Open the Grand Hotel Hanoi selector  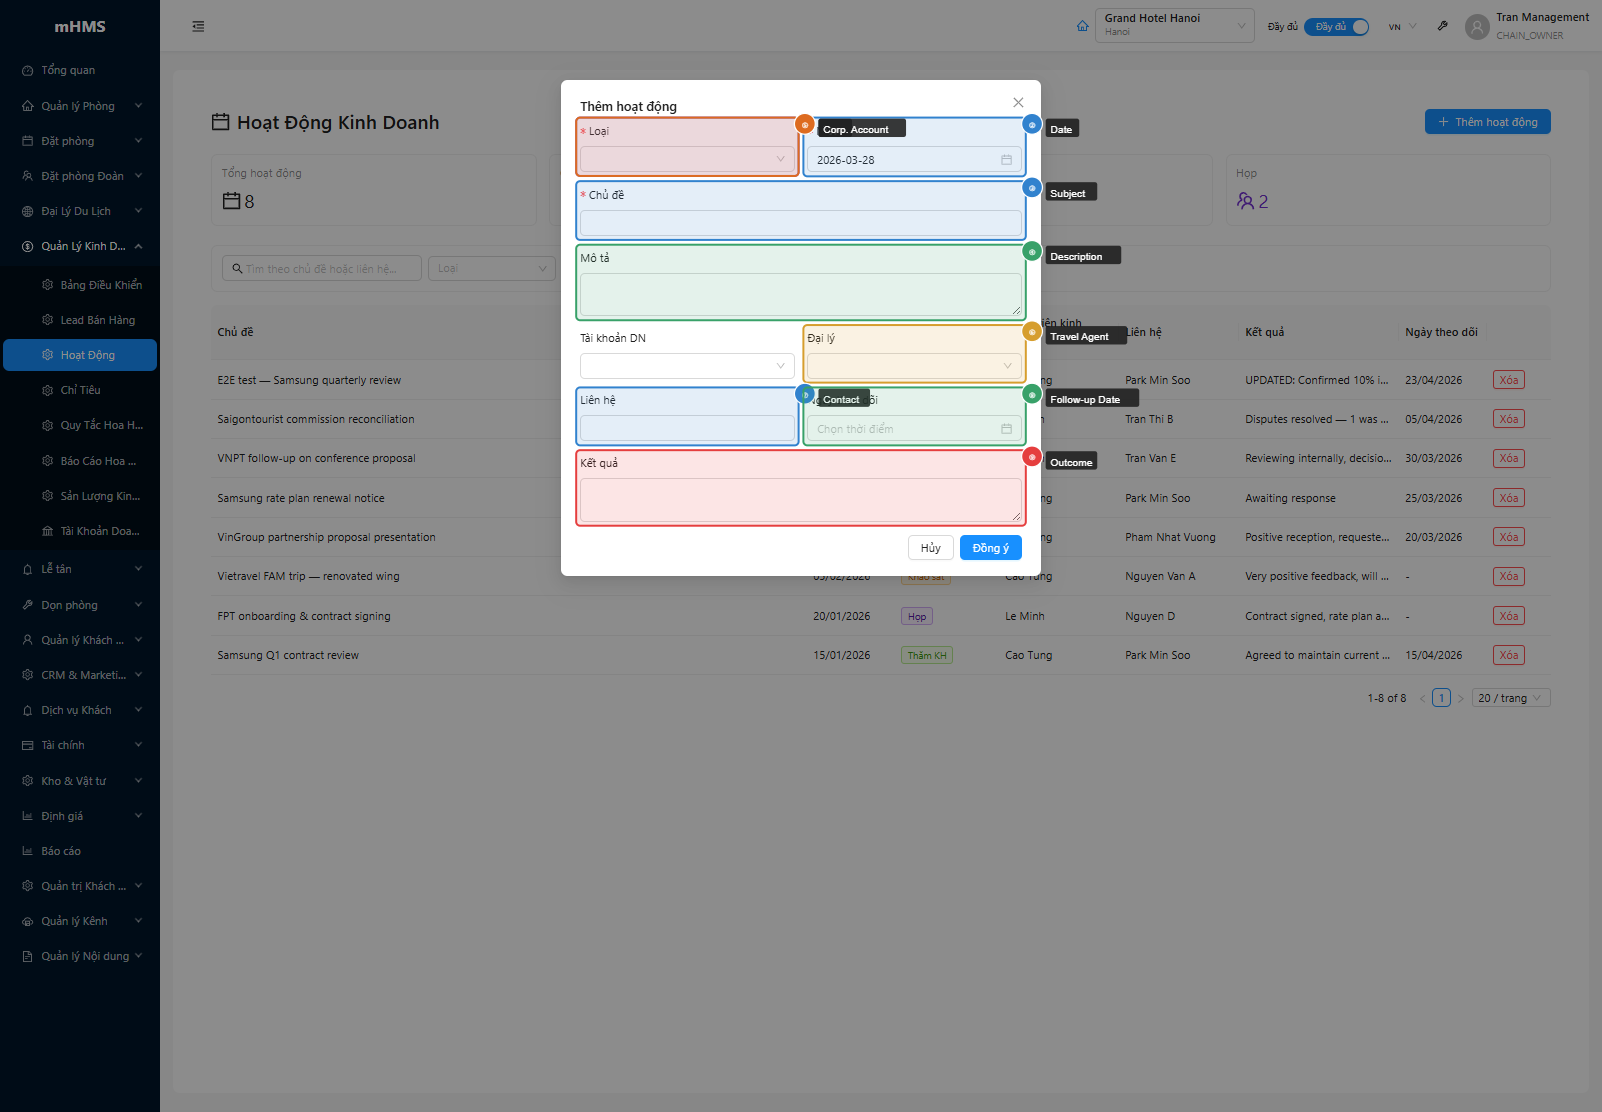click(1174, 26)
